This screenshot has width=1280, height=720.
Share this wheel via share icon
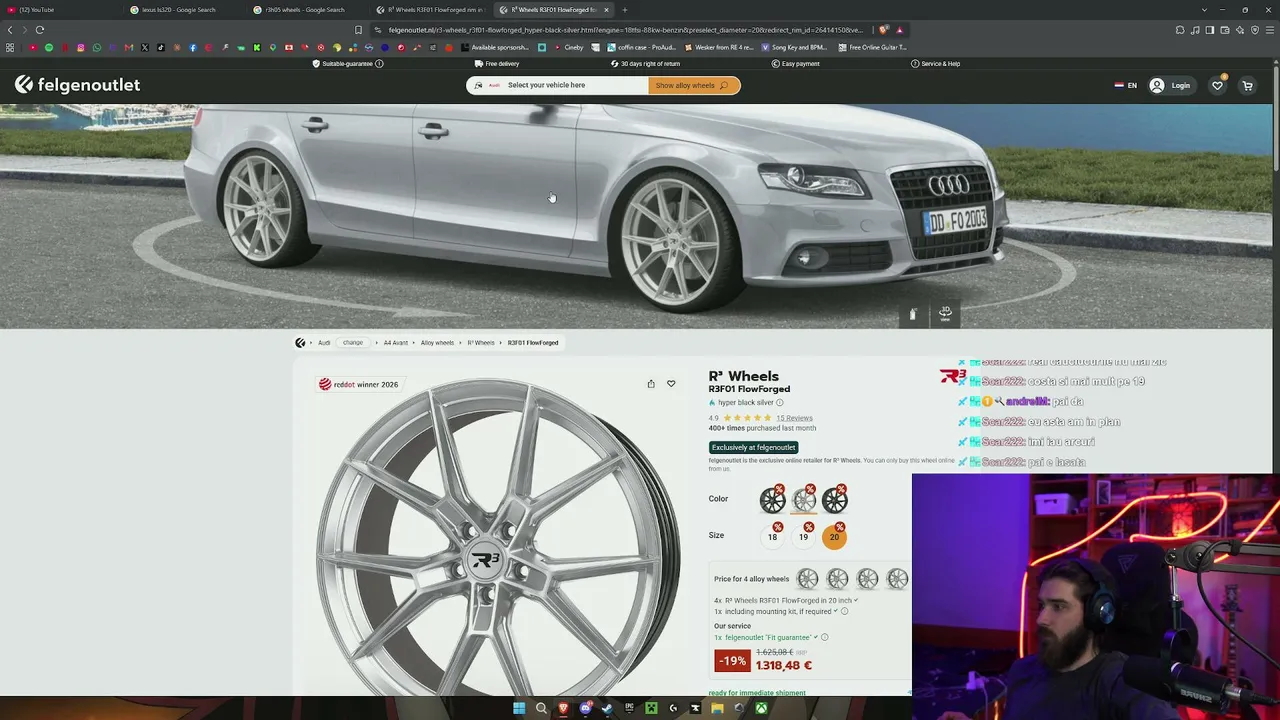(651, 384)
